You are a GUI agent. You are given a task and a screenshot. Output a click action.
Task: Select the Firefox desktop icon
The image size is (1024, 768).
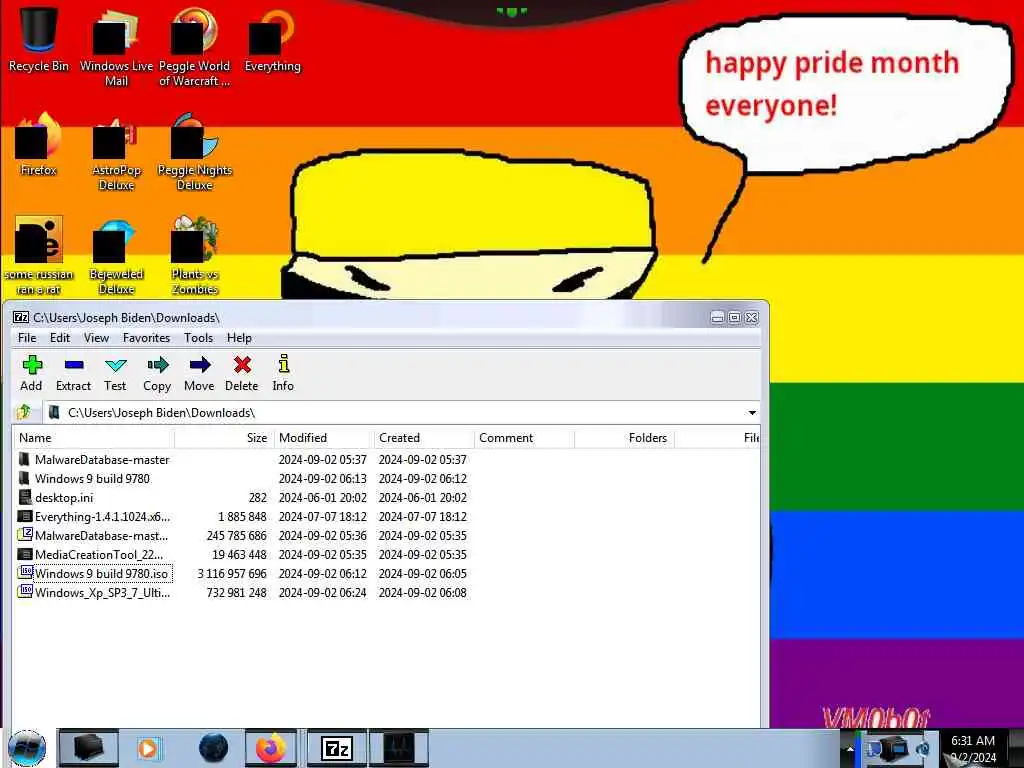pyautogui.click(x=39, y=144)
